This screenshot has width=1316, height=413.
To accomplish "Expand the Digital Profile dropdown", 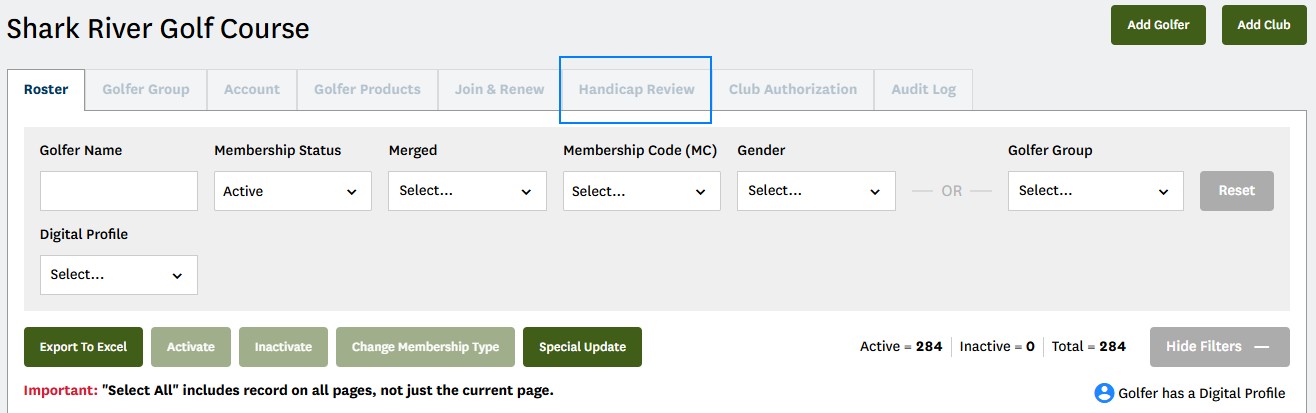I will click(x=119, y=275).
